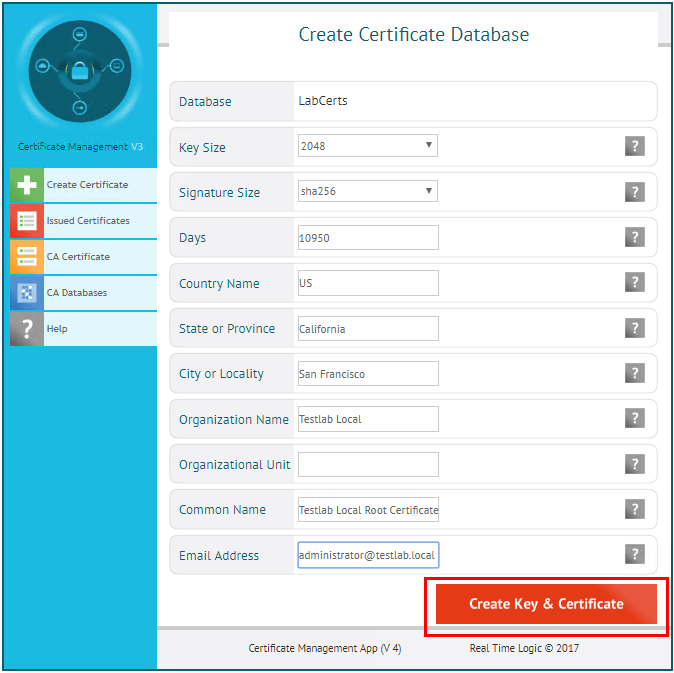Click the LabCerts database name text
This screenshot has width=674, height=673.
[323, 101]
